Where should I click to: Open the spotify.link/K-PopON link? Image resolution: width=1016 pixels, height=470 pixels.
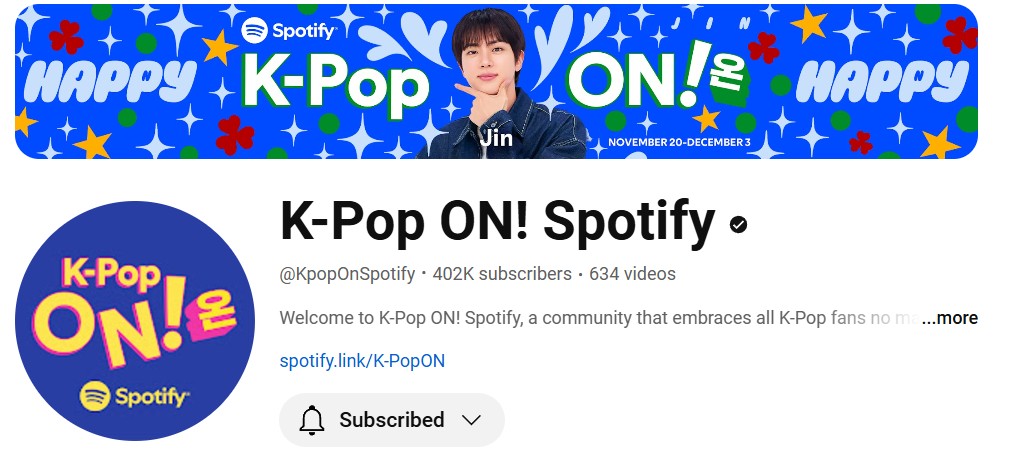click(362, 361)
